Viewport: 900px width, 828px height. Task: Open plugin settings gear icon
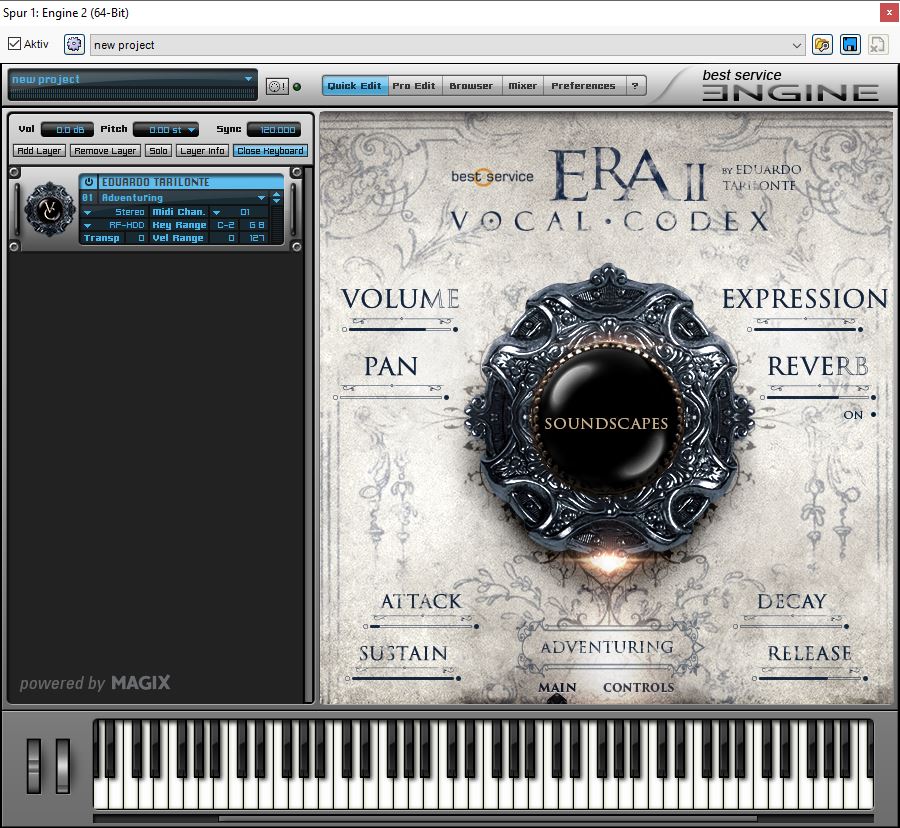(74, 44)
